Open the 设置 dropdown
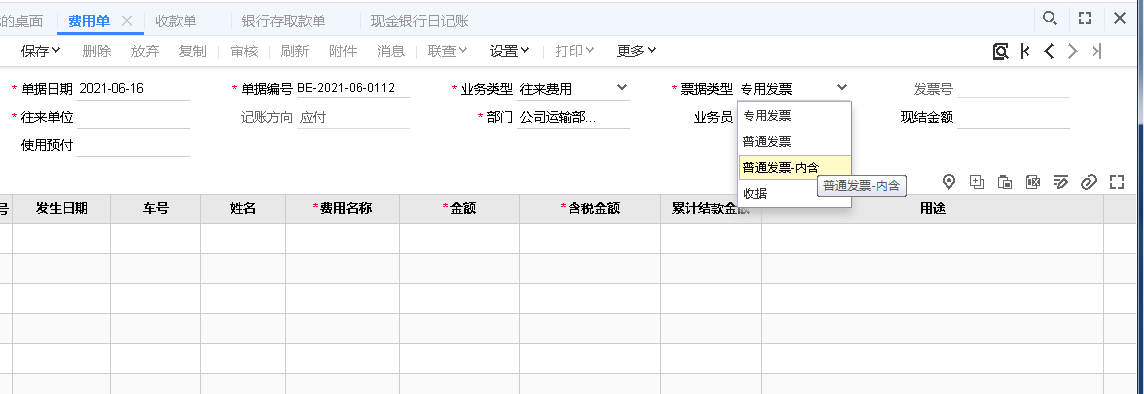This screenshot has width=1144, height=394. [x=509, y=51]
